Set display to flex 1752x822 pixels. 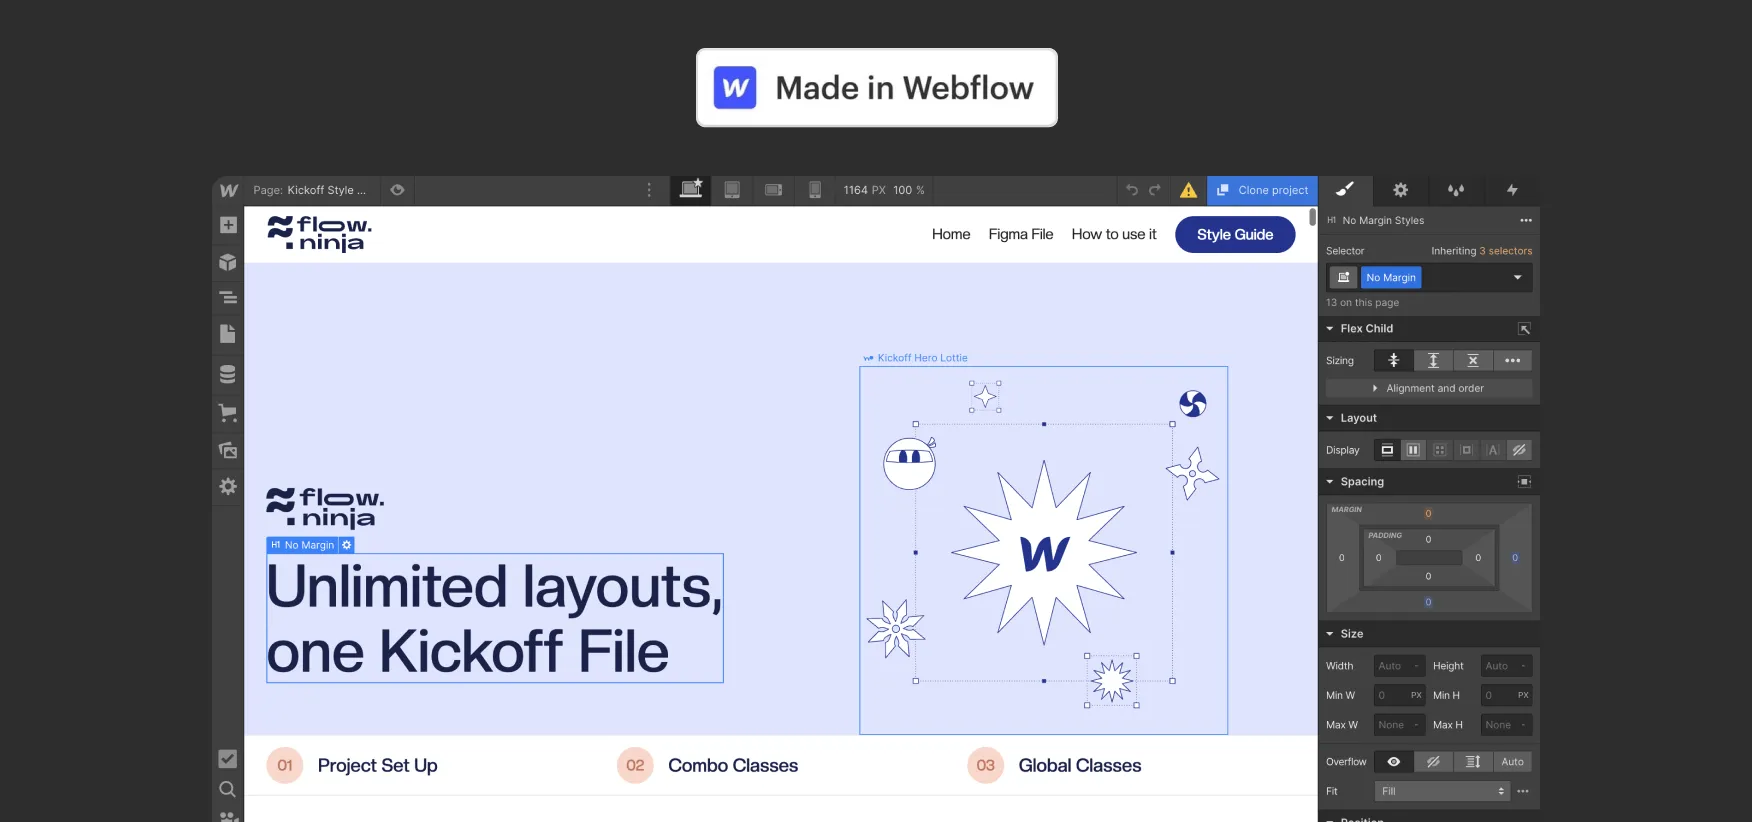tap(1413, 450)
